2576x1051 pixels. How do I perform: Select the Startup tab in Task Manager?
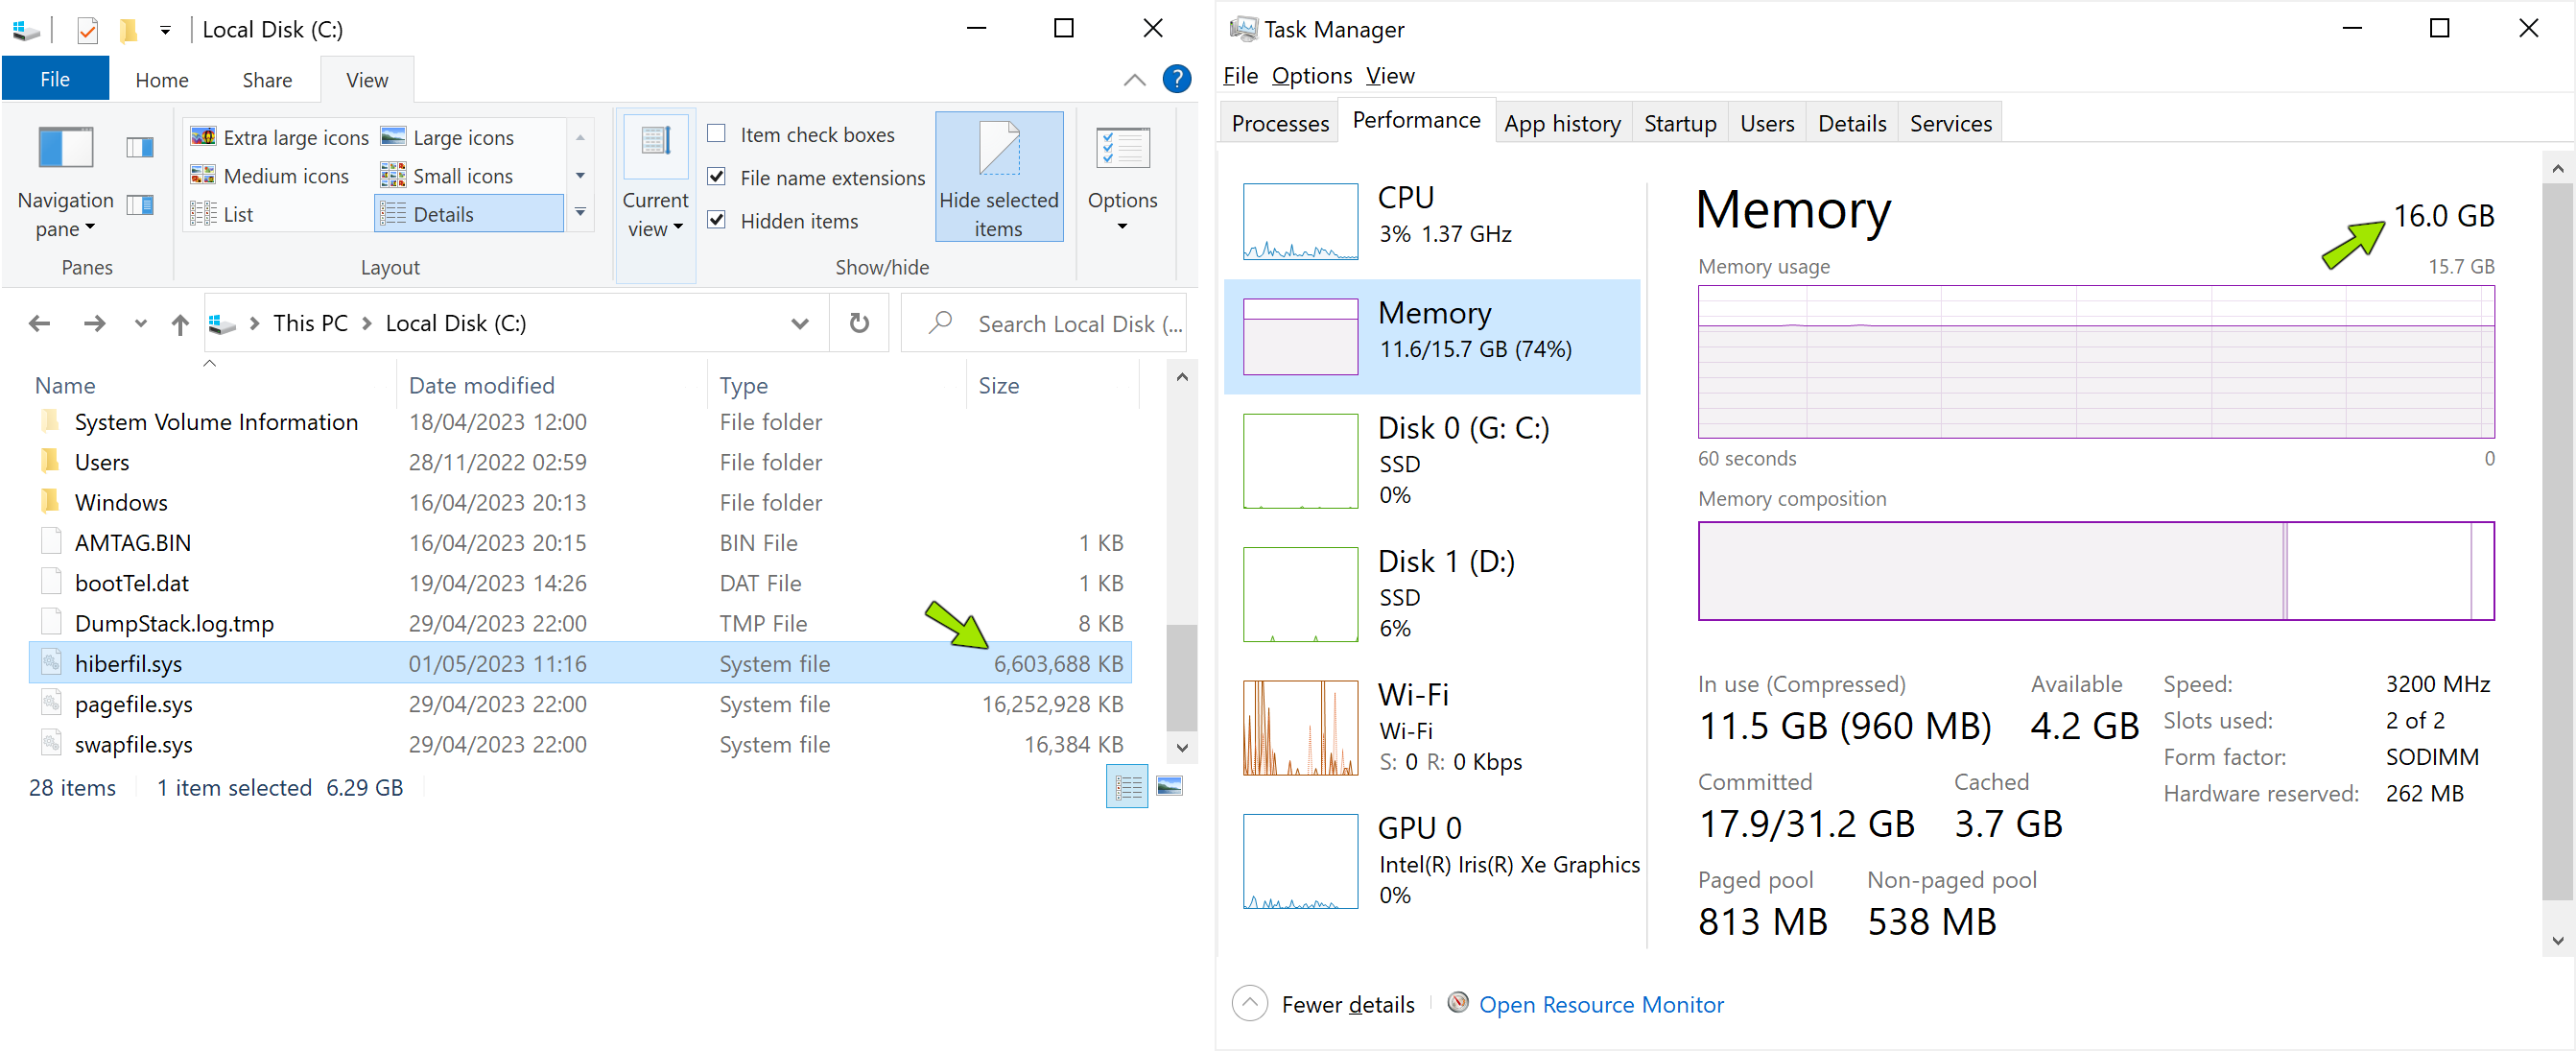[1681, 122]
